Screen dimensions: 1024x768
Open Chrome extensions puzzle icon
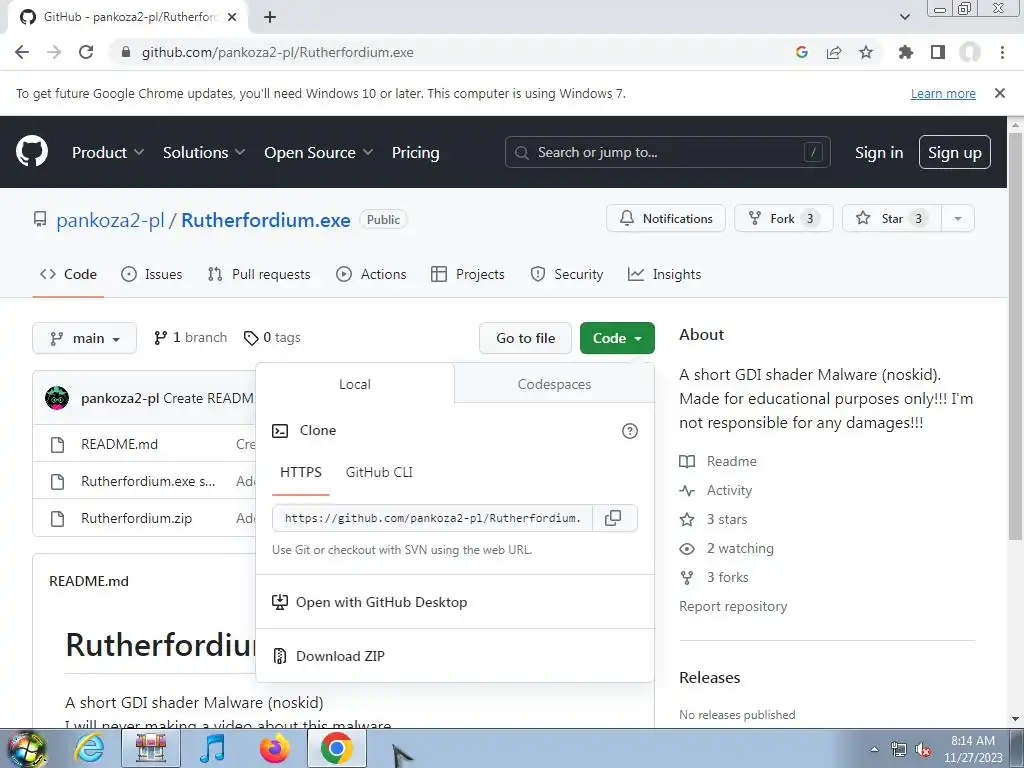click(x=905, y=52)
